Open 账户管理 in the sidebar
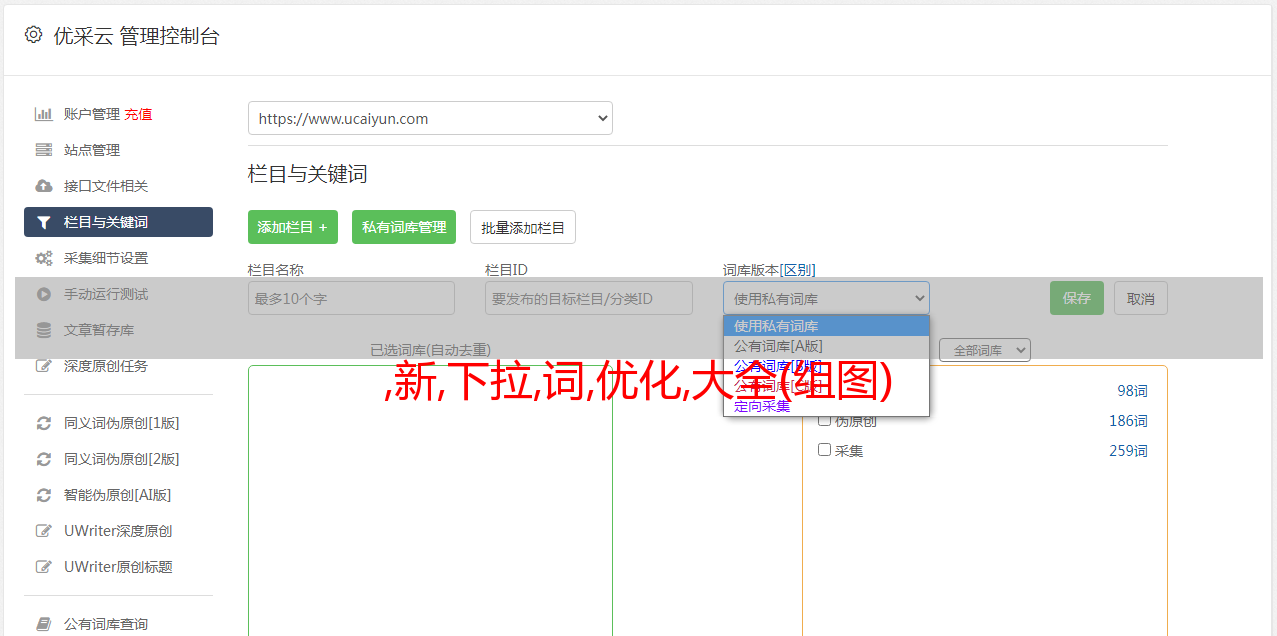 [x=92, y=114]
